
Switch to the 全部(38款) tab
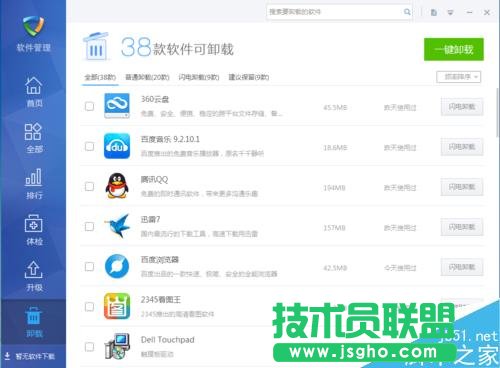[100, 77]
